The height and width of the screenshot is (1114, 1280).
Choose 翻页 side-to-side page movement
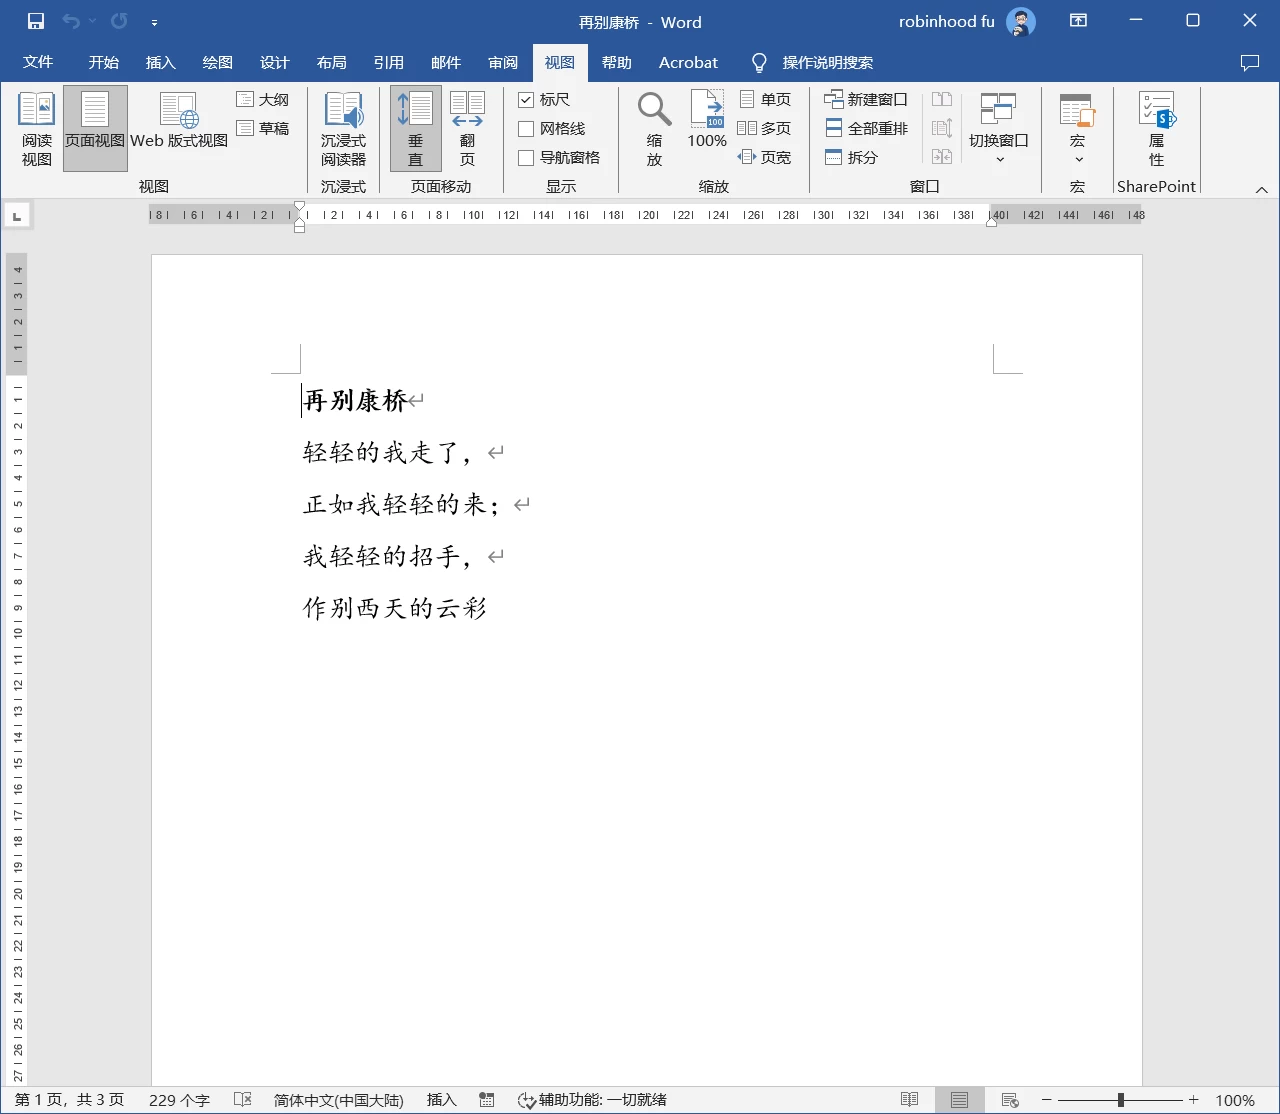[467, 129]
